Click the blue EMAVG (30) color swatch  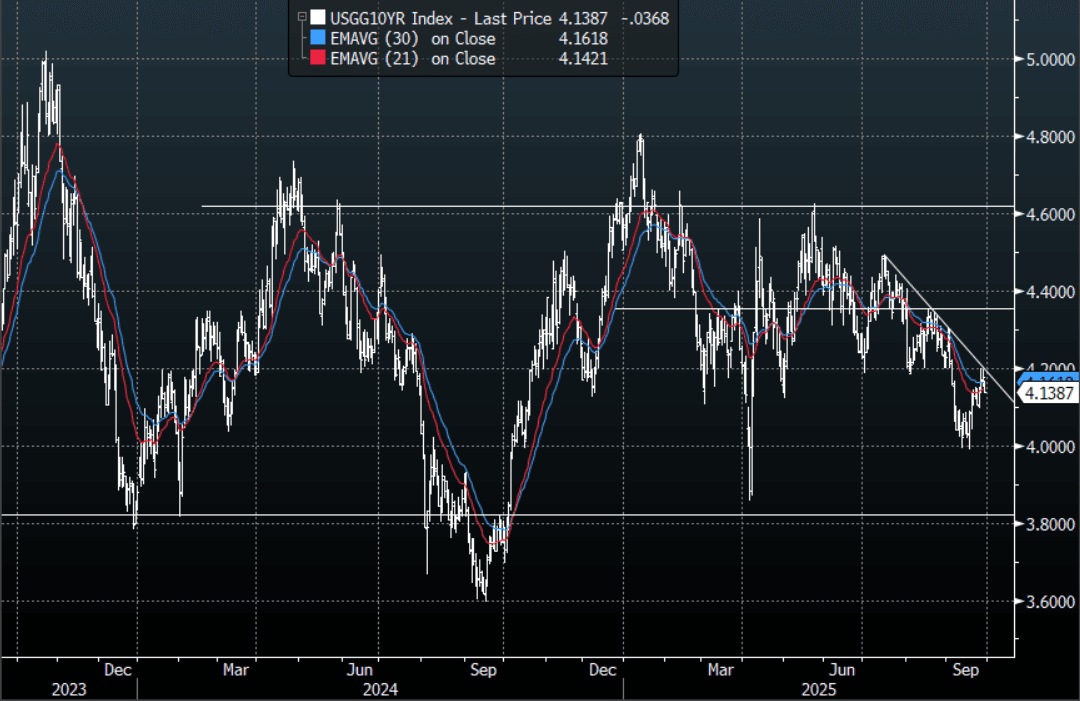317,38
